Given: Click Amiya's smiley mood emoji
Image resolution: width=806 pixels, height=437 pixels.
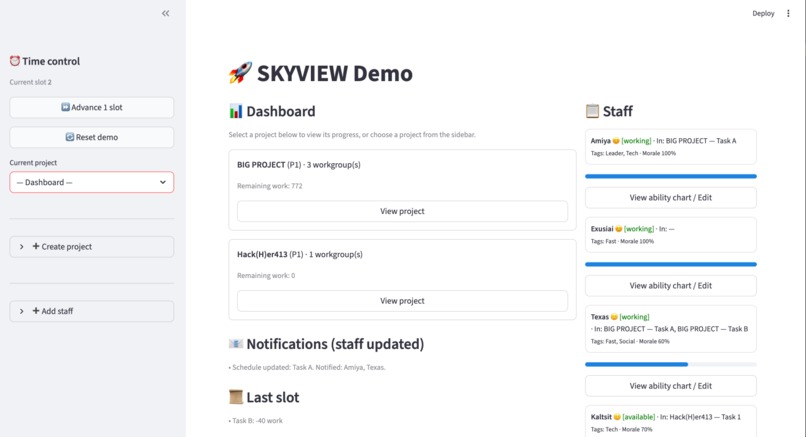Looking at the screenshot, I should point(616,141).
